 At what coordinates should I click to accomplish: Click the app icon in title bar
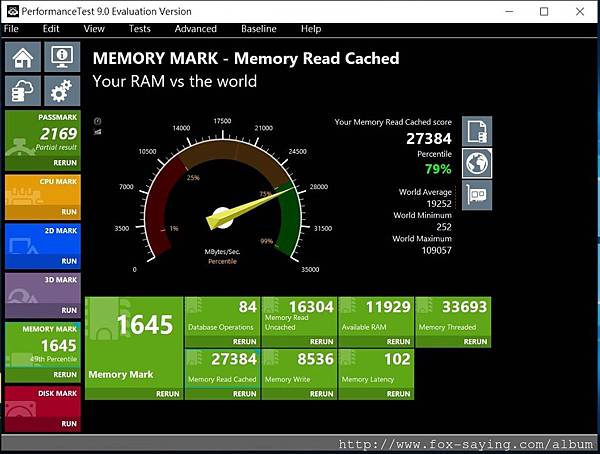click(x=13, y=11)
